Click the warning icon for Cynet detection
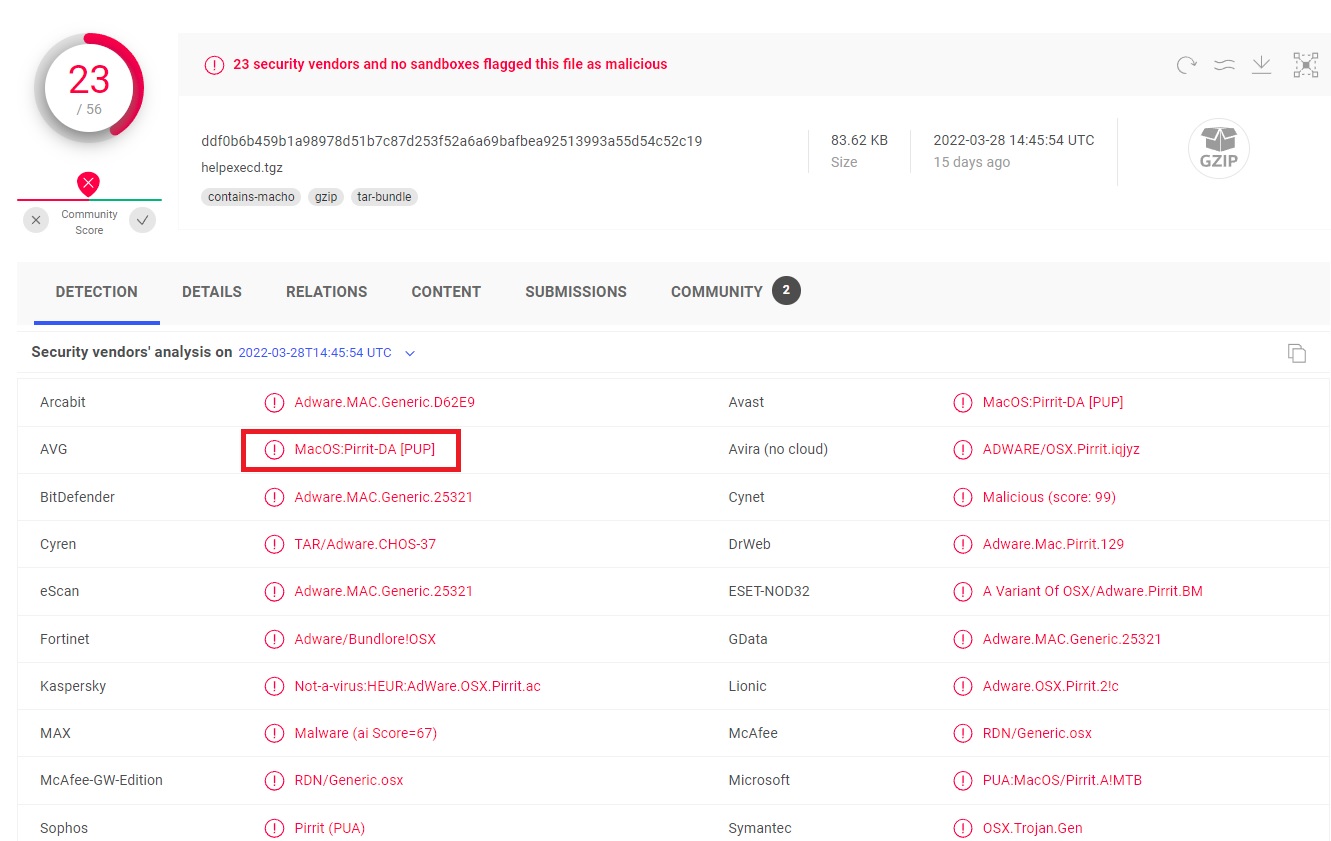Viewport: 1331px width, 841px height. tap(962, 497)
